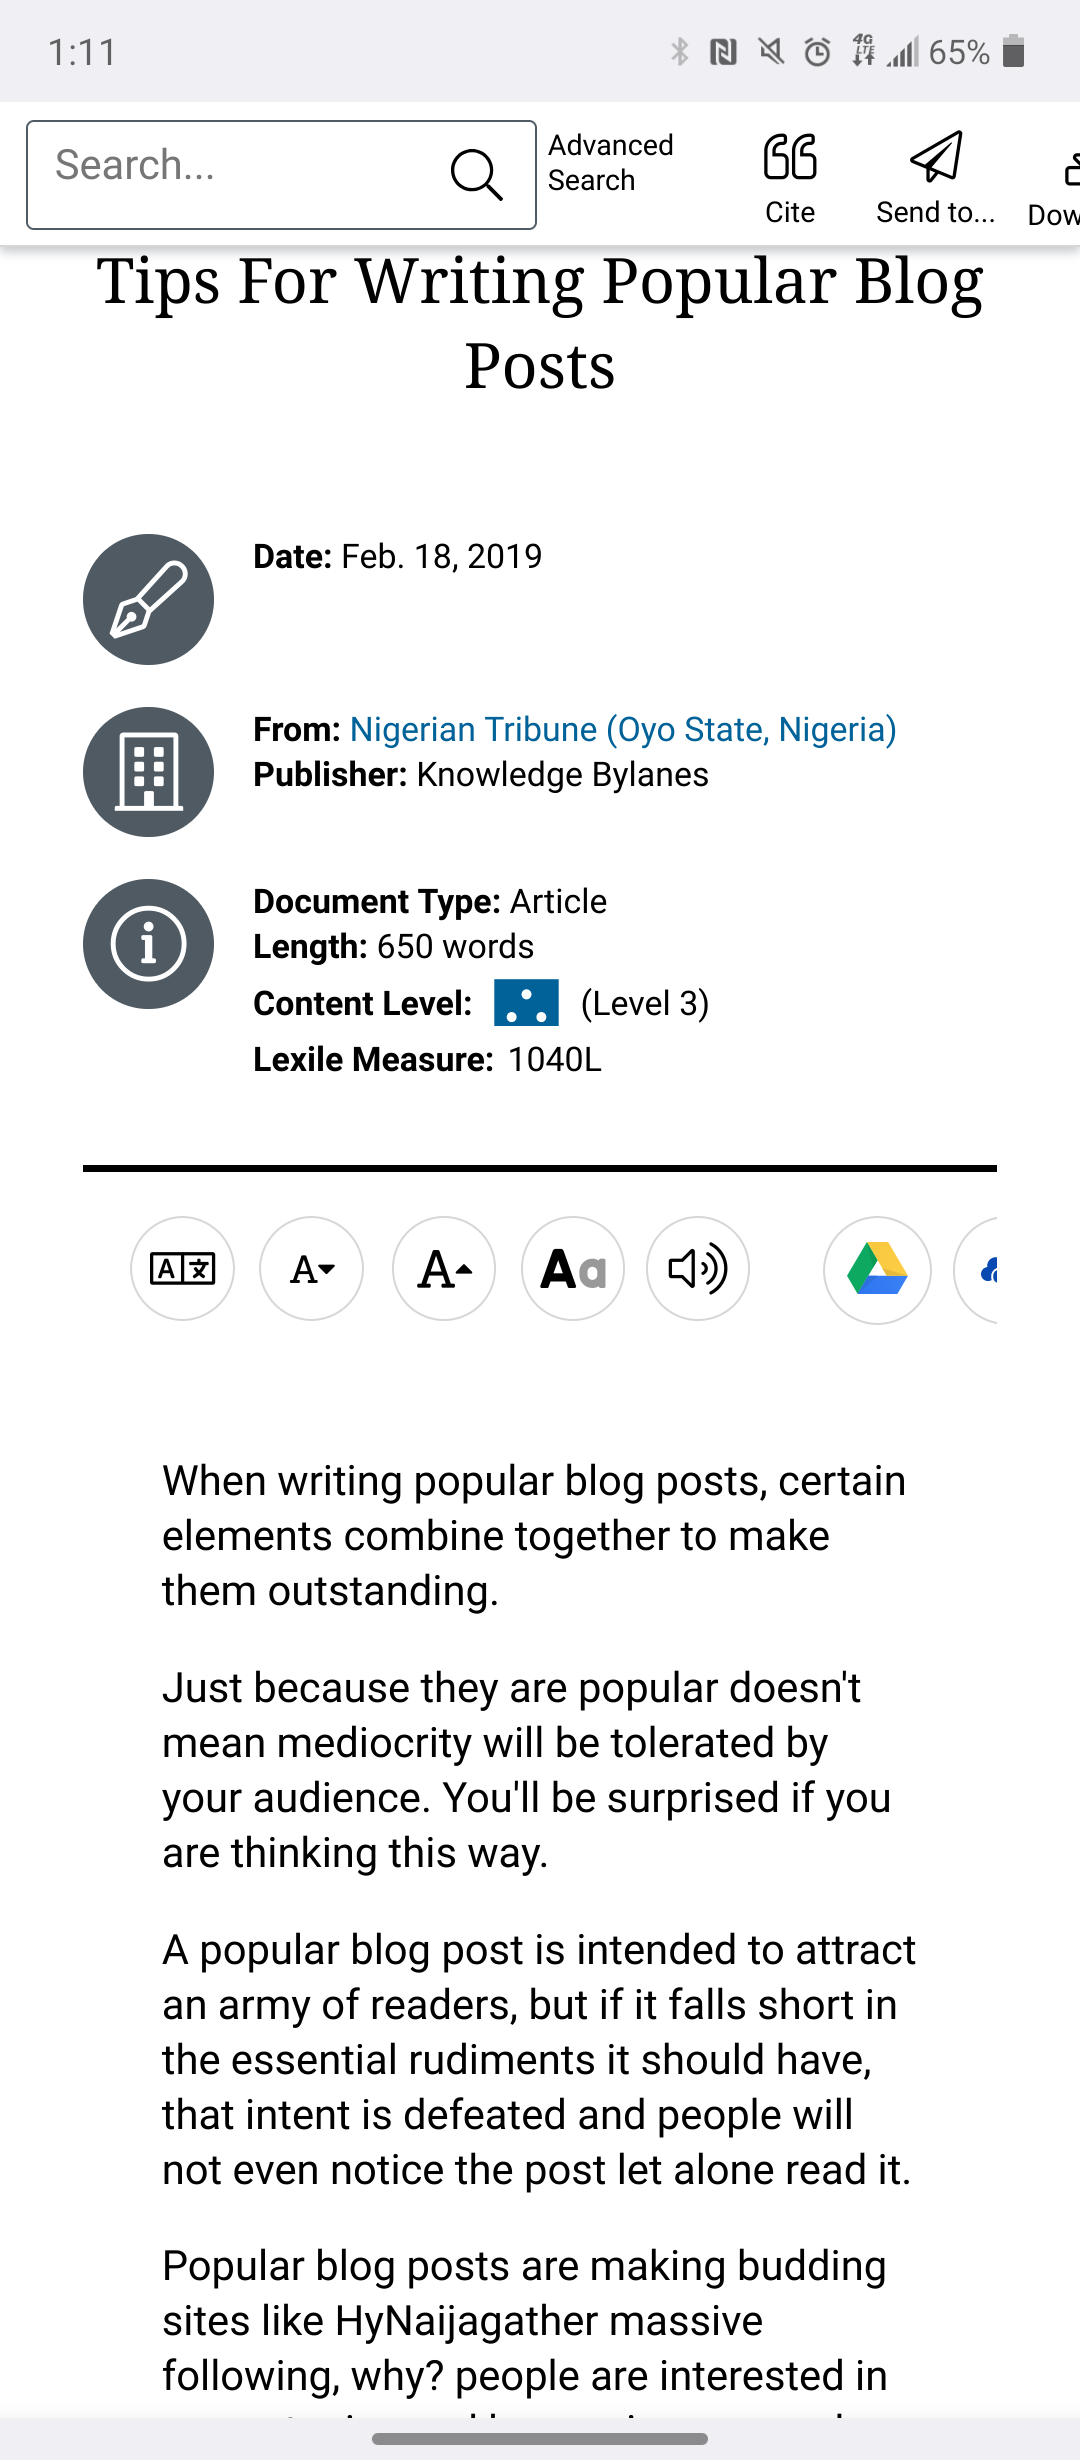This screenshot has height=2460, width=1080.
Task: Click the publisher building icon
Action: pyautogui.click(x=148, y=772)
